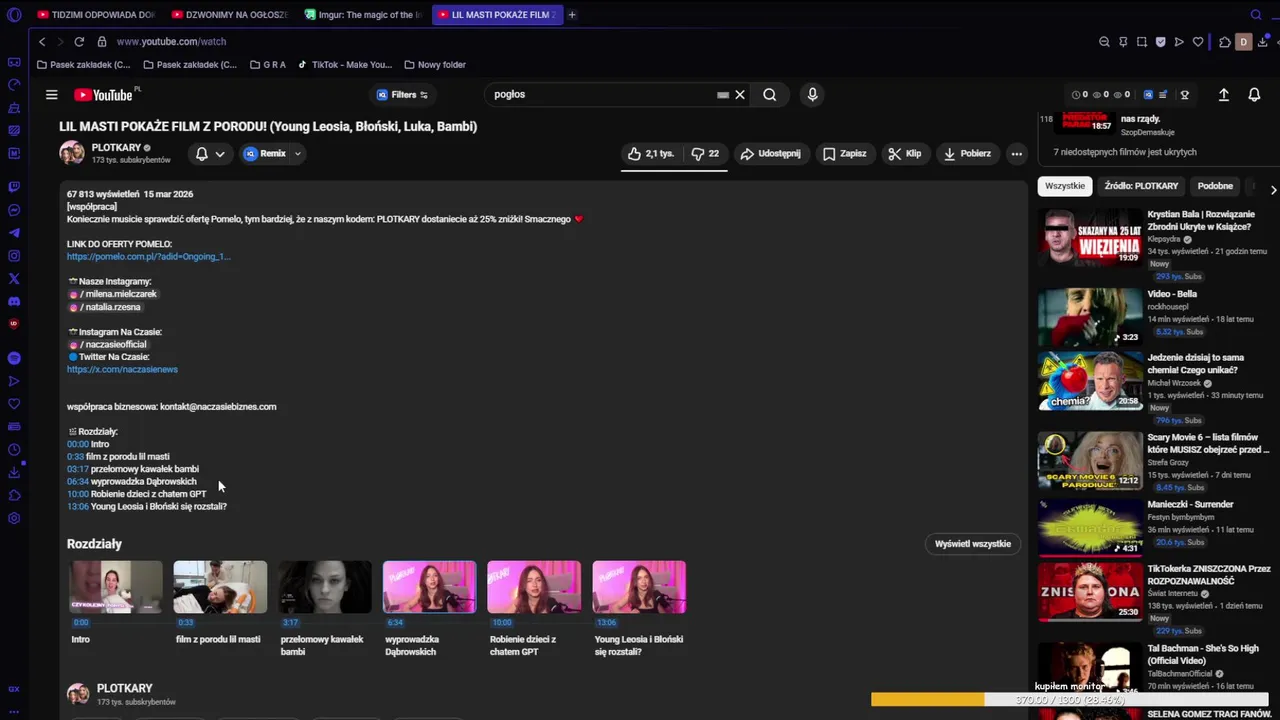Open the wyprowadzka Dąbrowskich chapter thumbnail

429,587
